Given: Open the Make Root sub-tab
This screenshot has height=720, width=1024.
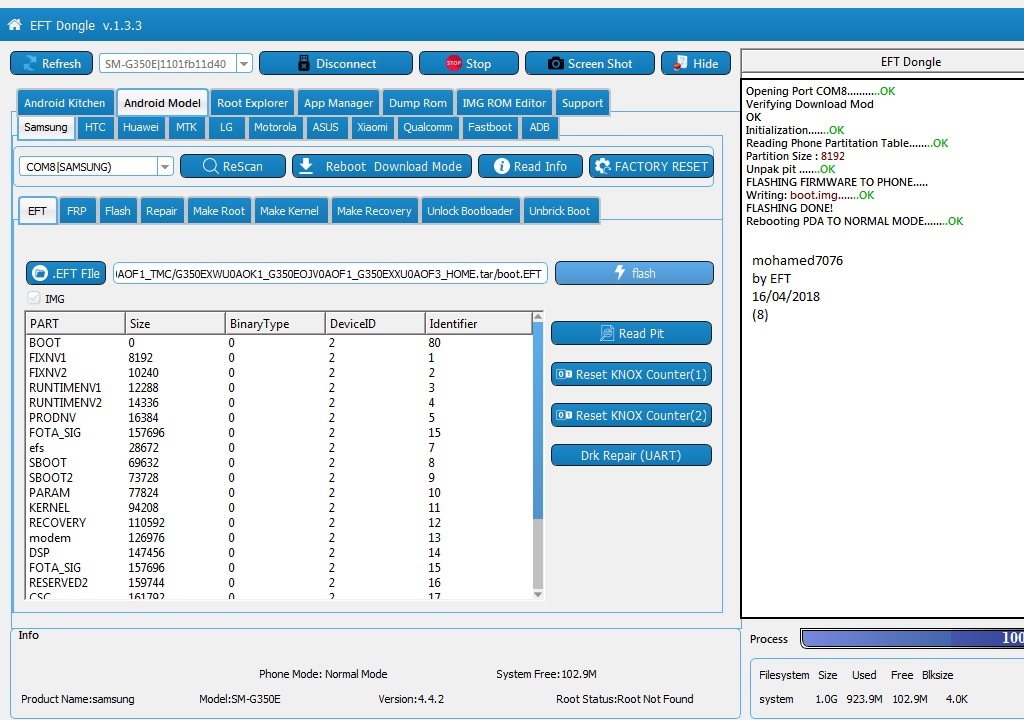Looking at the screenshot, I should tap(219, 210).
